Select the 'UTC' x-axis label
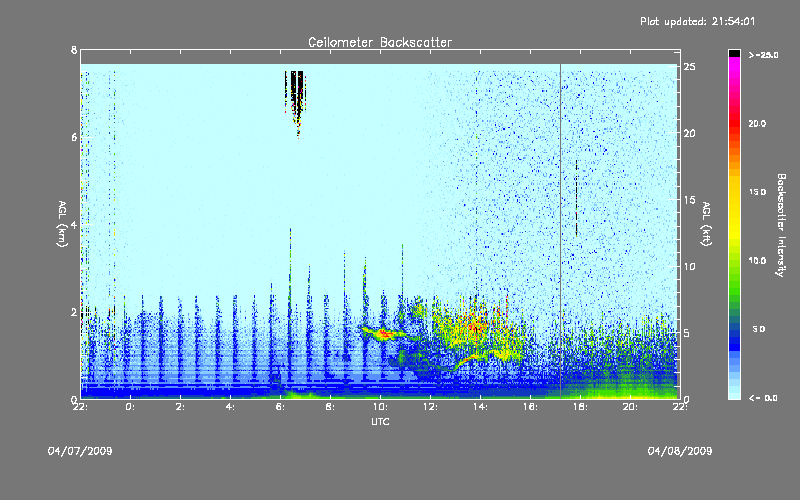 click(380, 421)
